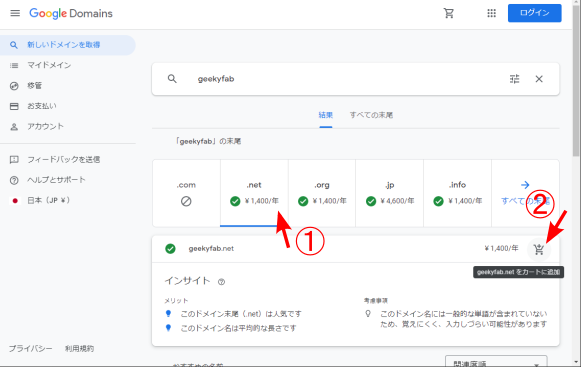The image size is (581, 367).
Task: Click the feedback speech bubble icon
Action: 14,160
